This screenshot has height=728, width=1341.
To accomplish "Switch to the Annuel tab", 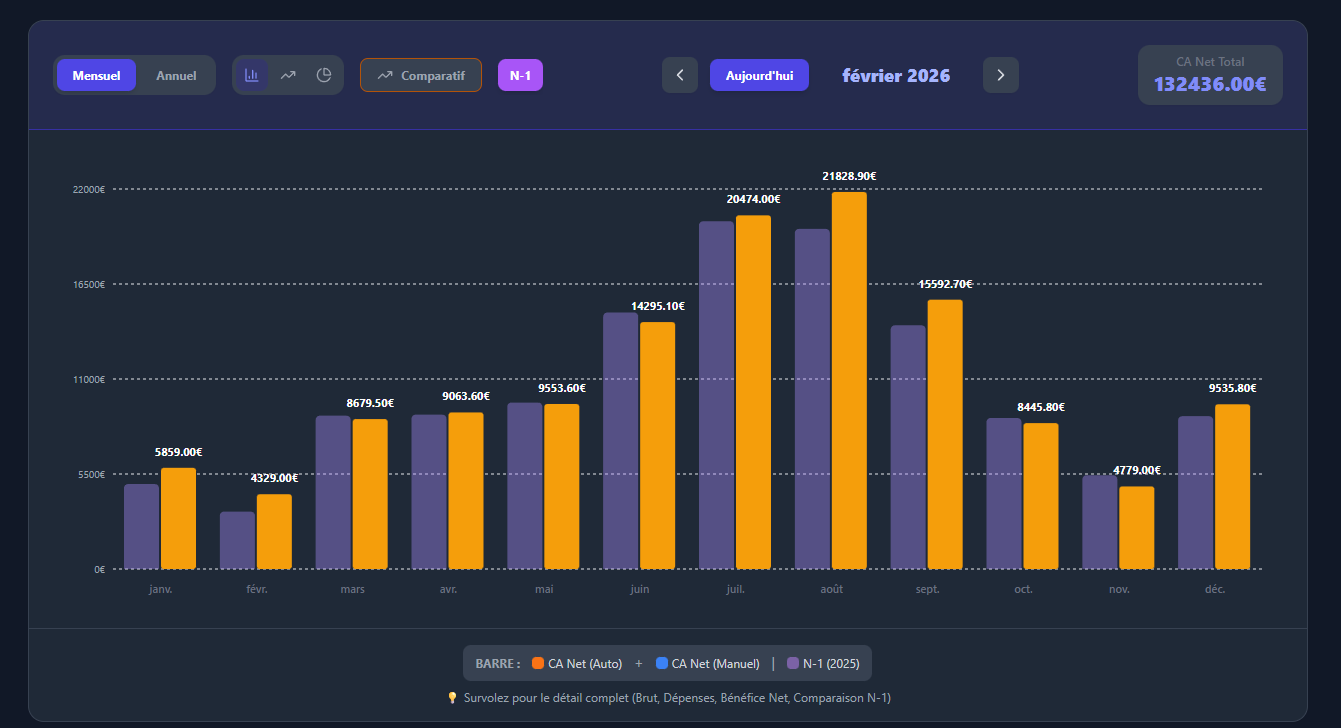I will click(177, 75).
